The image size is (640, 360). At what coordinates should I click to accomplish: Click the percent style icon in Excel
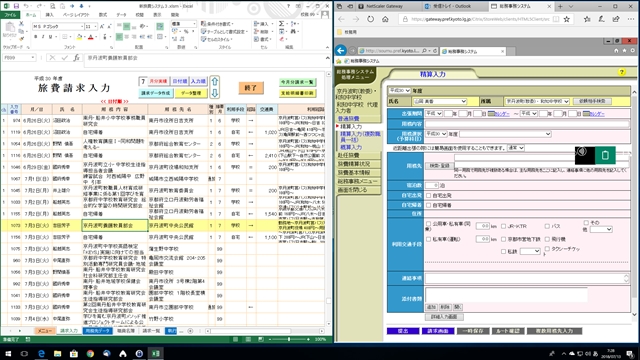point(186,32)
